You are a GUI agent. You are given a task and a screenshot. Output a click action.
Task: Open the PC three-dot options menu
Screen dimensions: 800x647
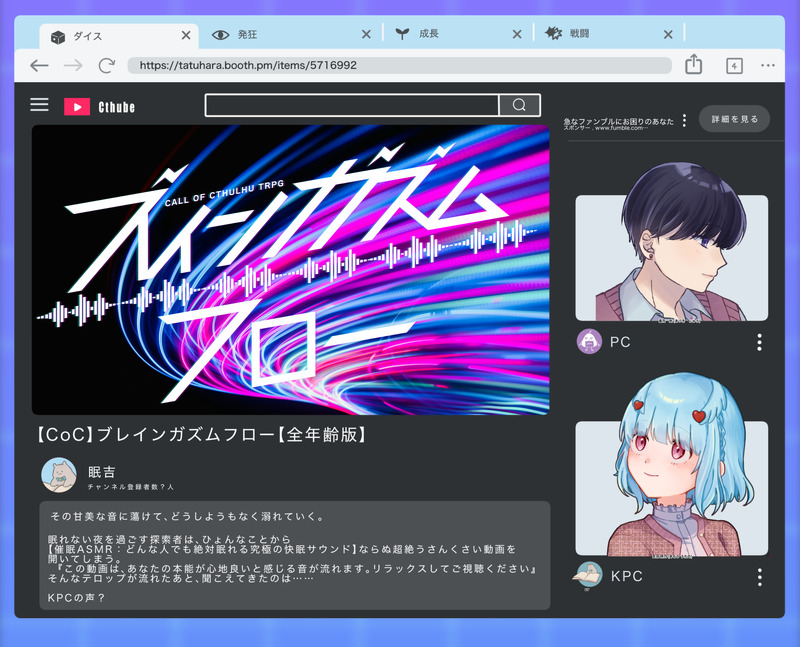tap(758, 343)
